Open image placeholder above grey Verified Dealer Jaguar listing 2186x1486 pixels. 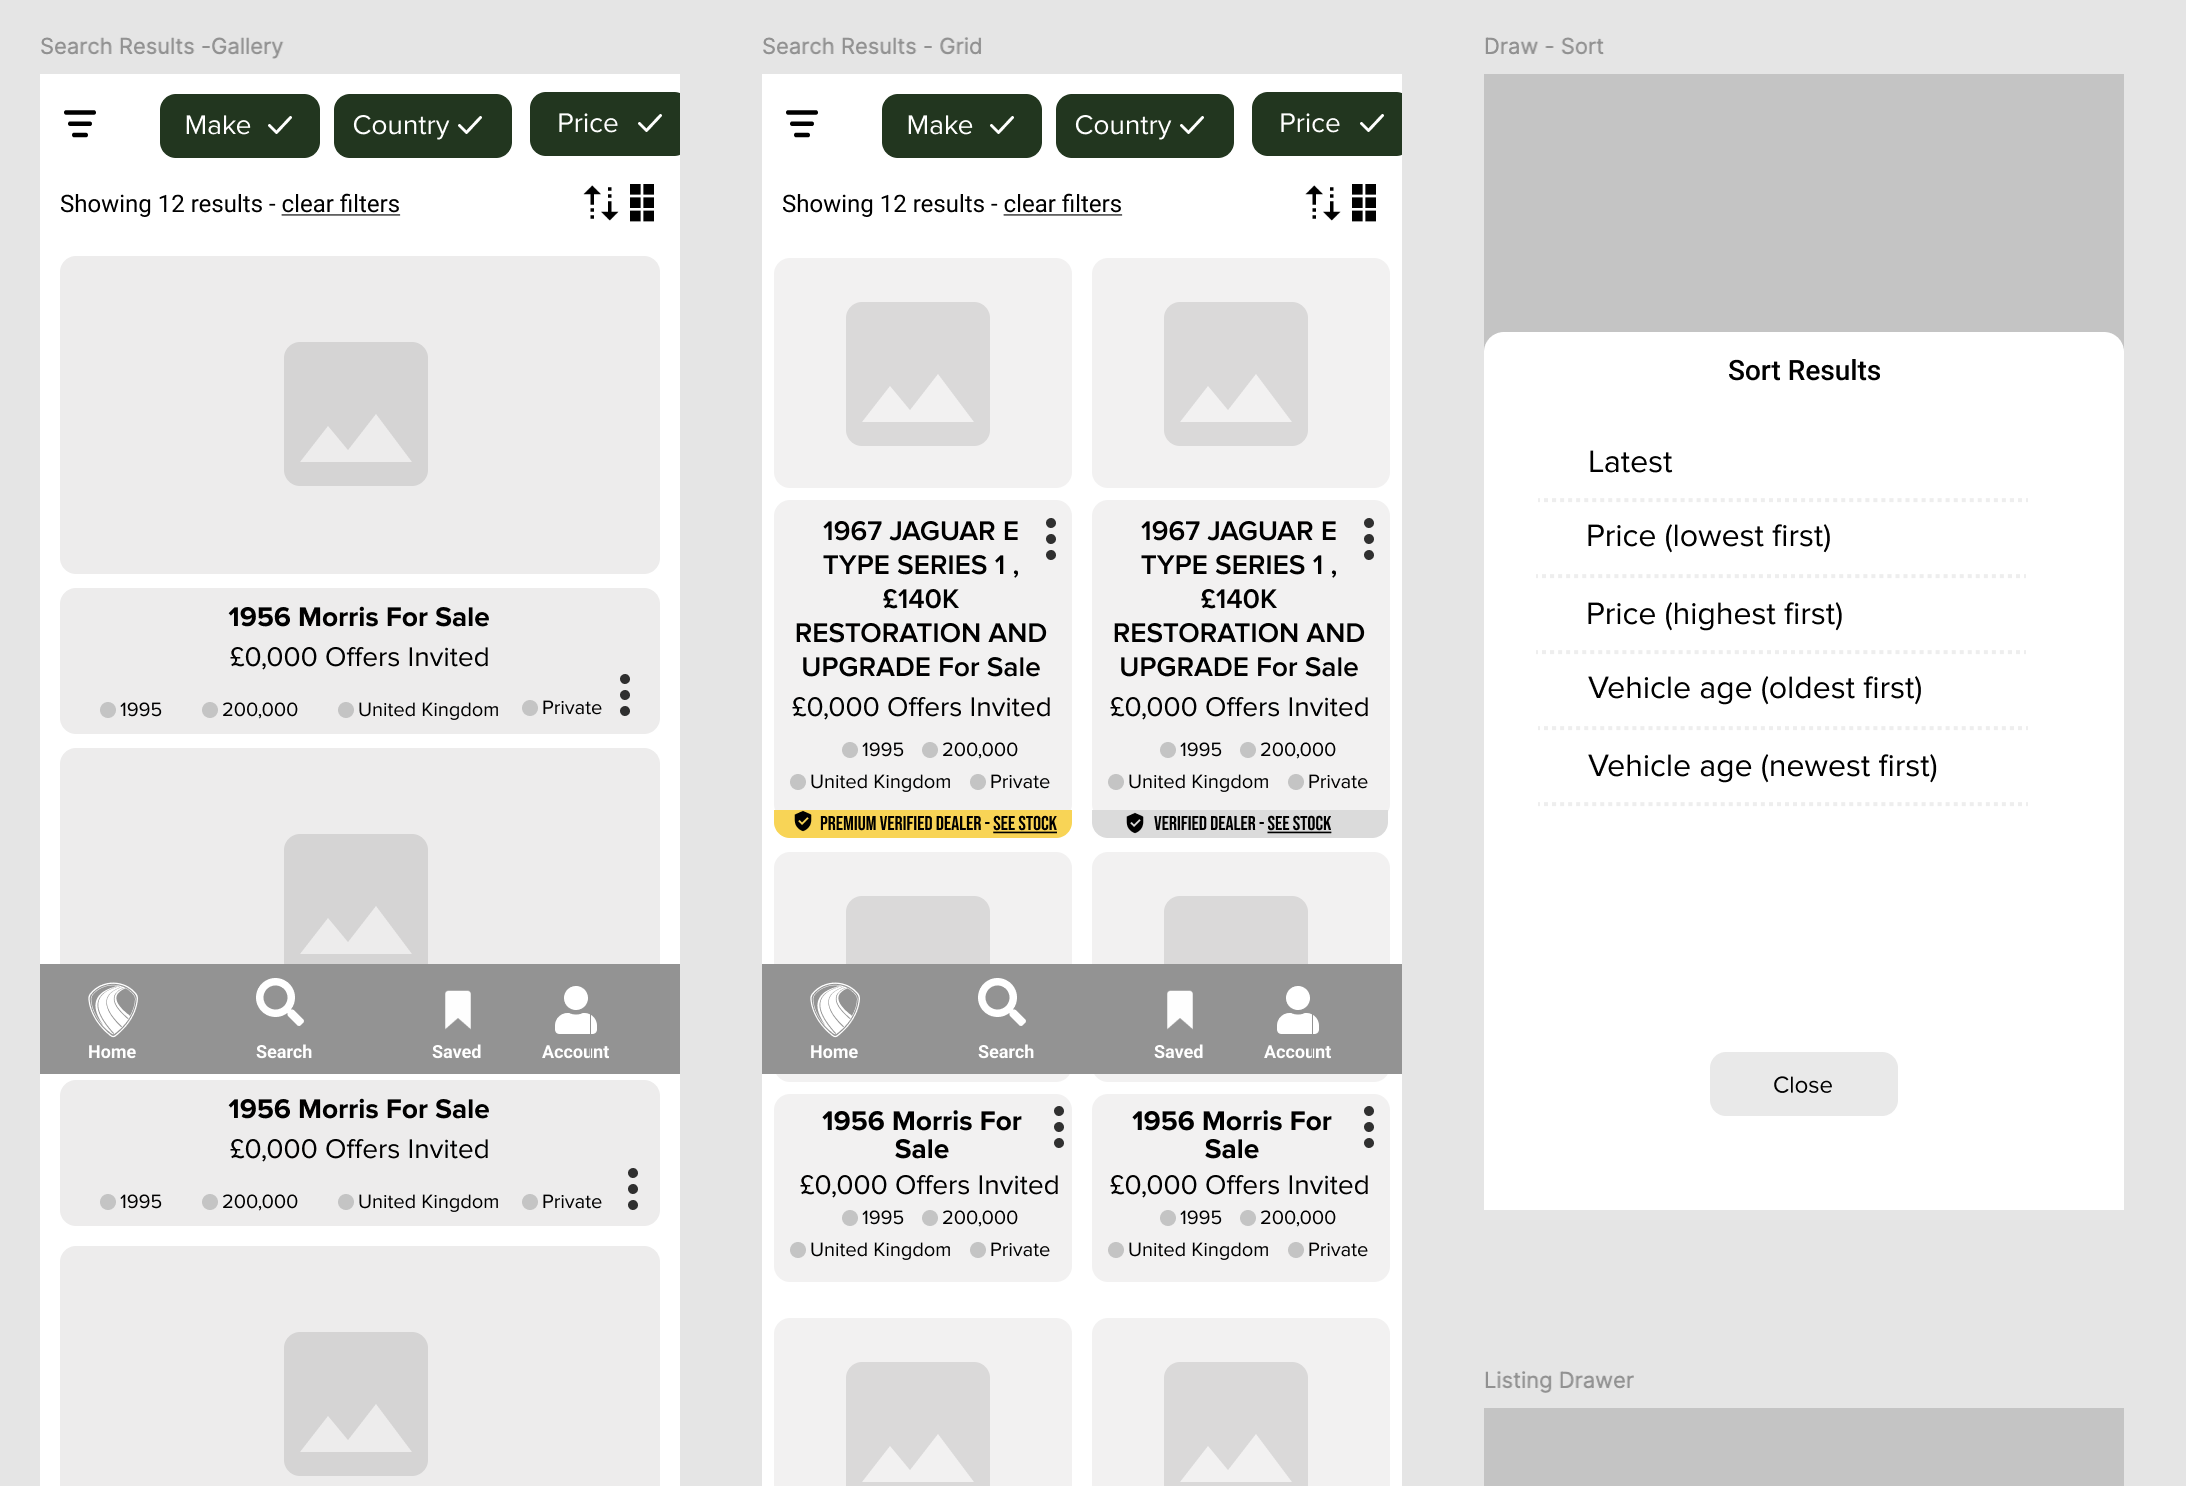(1240, 373)
